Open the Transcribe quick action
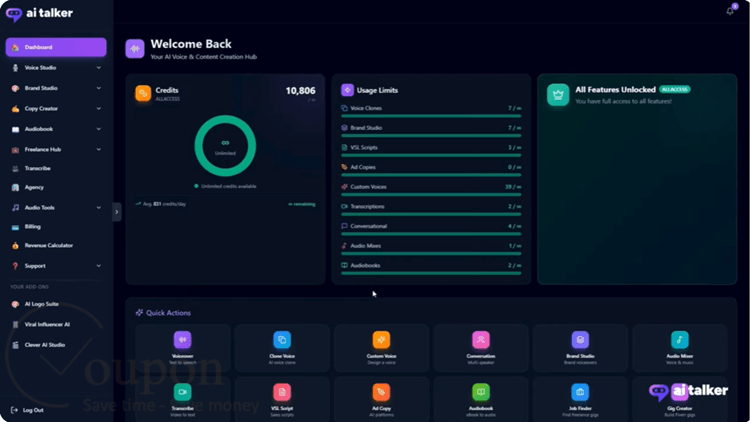The image size is (750, 422). click(183, 400)
